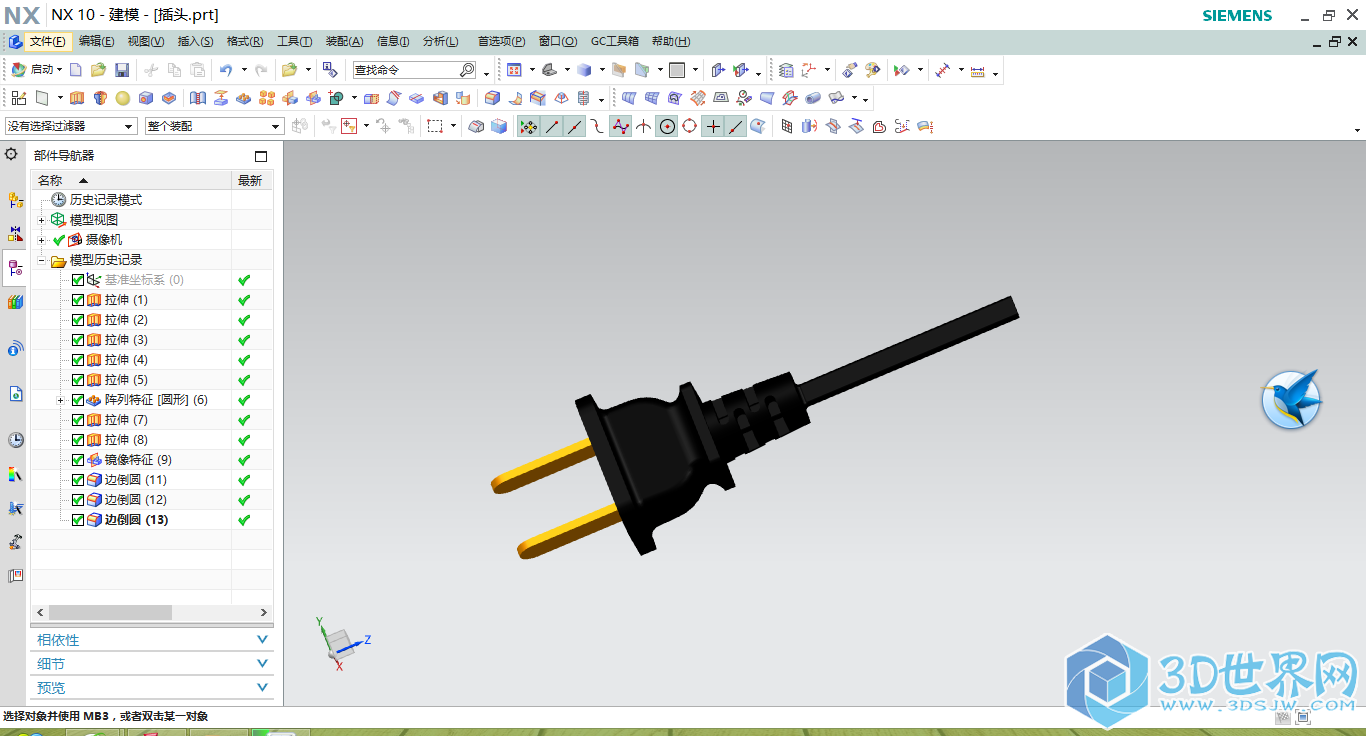Open the History clock sidebar tab
The image size is (1366, 736).
tap(15, 440)
